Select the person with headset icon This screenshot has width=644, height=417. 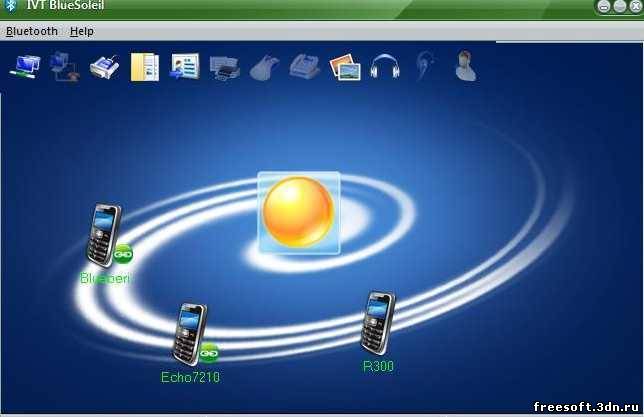pyautogui.click(x=466, y=66)
